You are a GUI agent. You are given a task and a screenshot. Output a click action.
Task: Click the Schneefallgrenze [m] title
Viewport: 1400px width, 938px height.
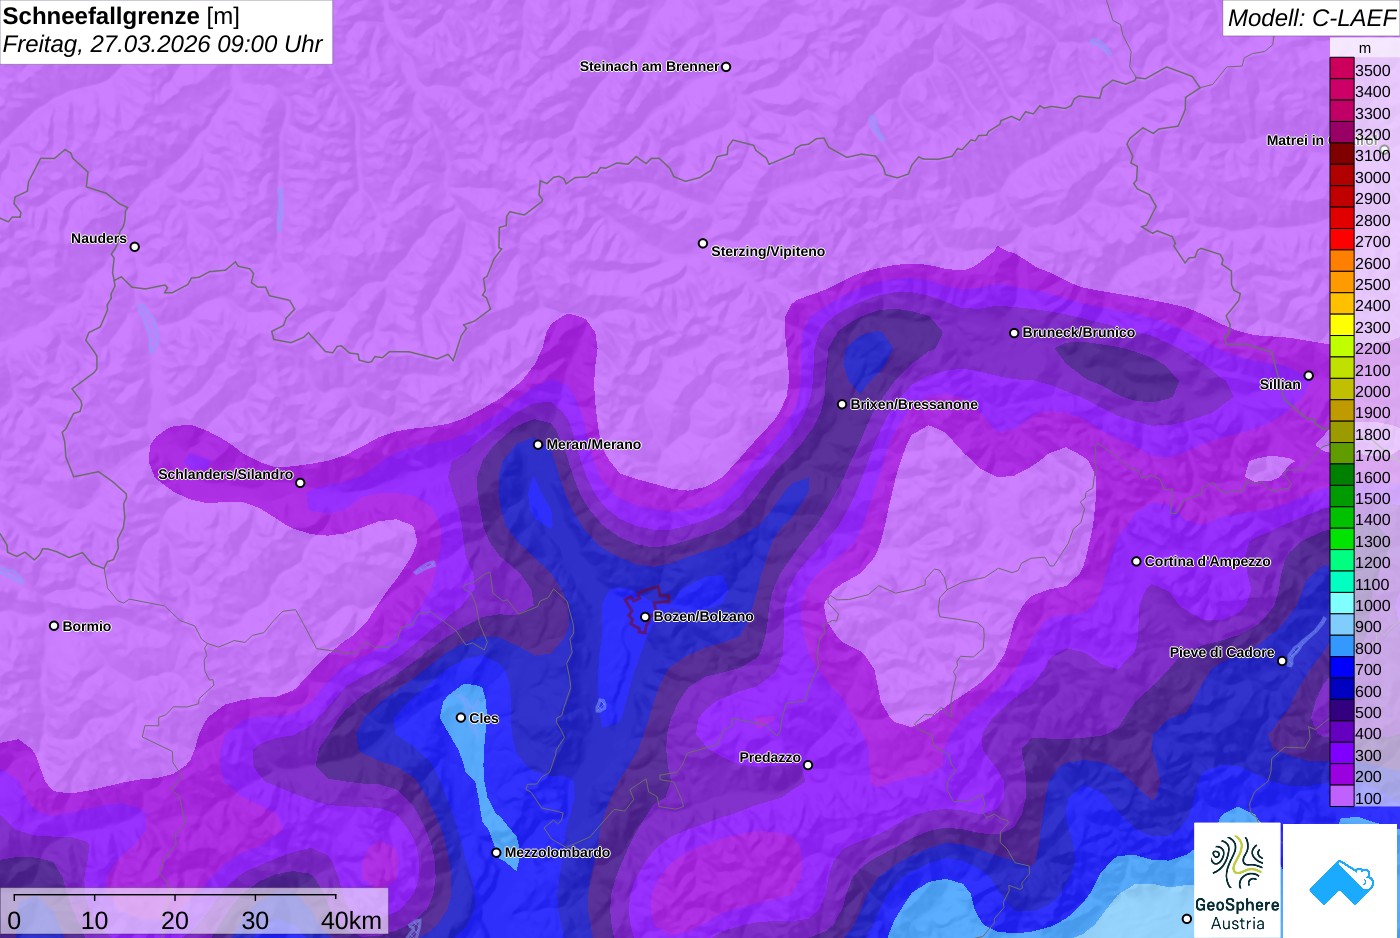(x=121, y=16)
